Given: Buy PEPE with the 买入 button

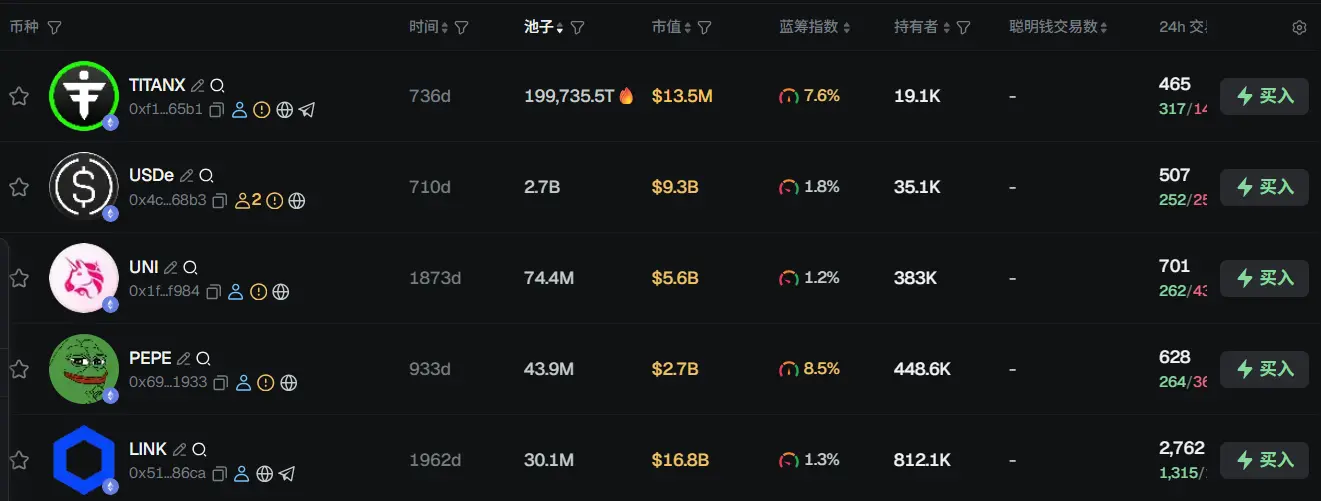Looking at the screenshot, I should tap(1264, 370).
